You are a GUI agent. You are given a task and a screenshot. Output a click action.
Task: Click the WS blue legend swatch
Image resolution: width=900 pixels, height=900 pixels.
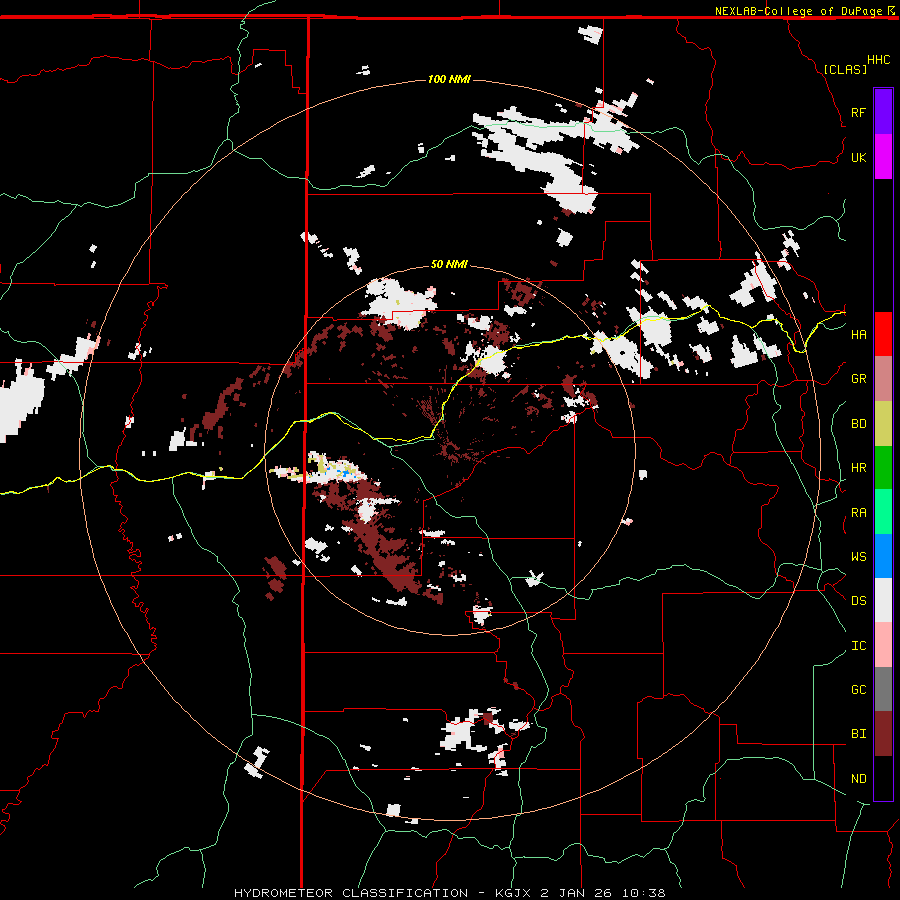click(x=883, y=556)
